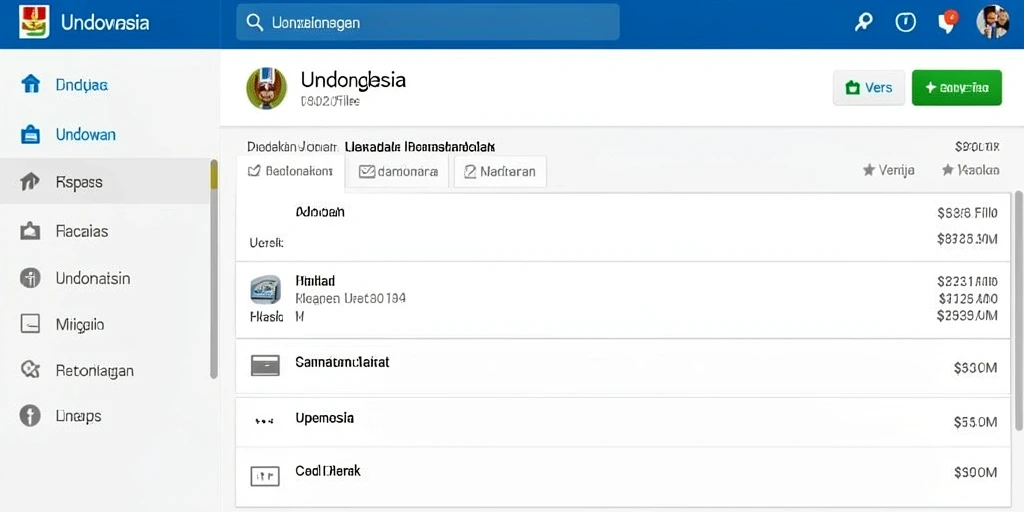Open the key icon in top bar
1024x512 pixels.
click(x=863, y=22)
